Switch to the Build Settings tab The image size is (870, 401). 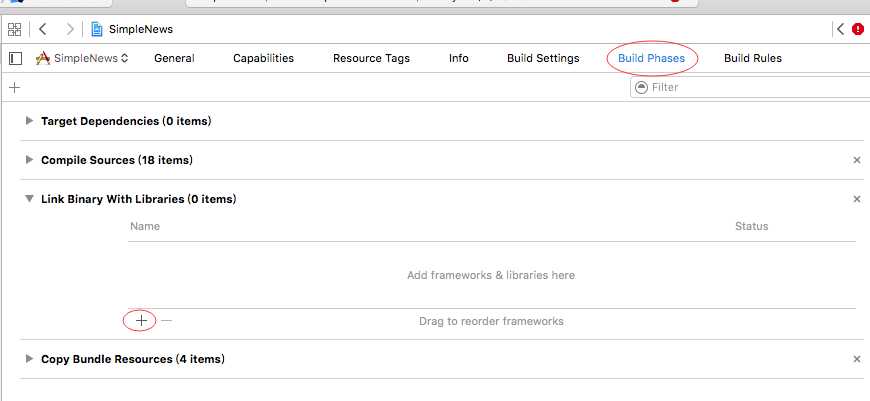[543, 58]
